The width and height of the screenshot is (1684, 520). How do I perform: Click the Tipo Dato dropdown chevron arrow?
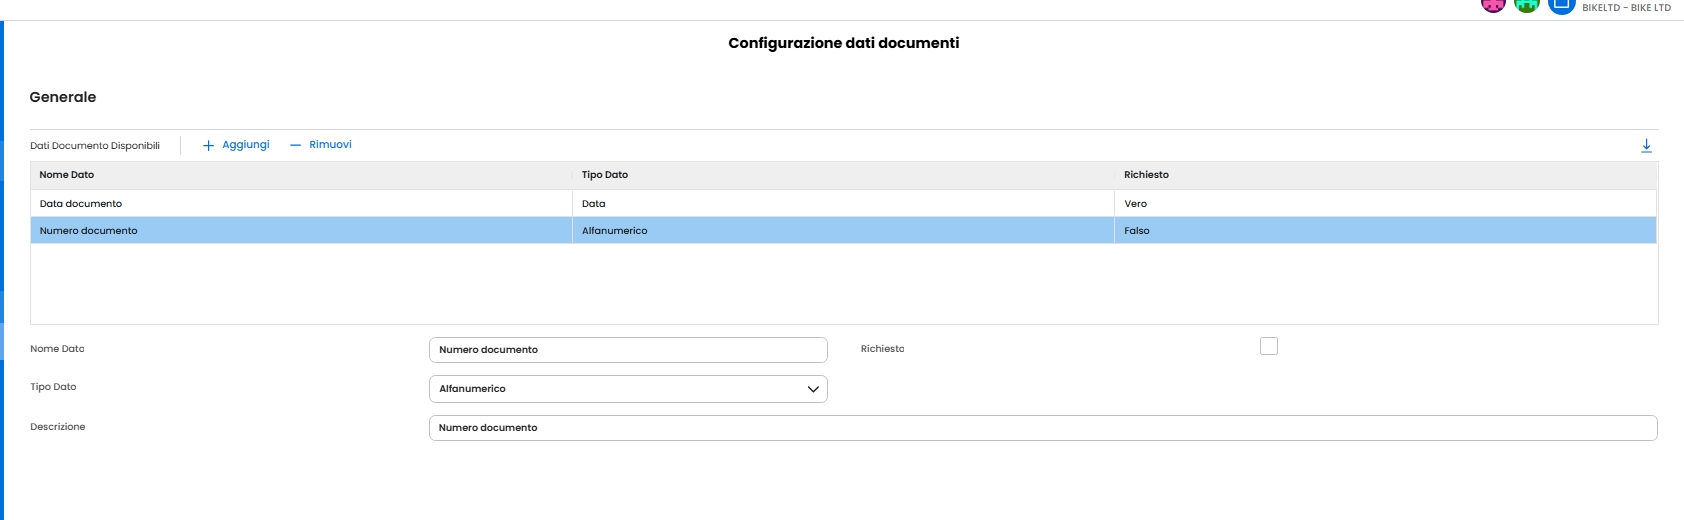pos(813,389)
